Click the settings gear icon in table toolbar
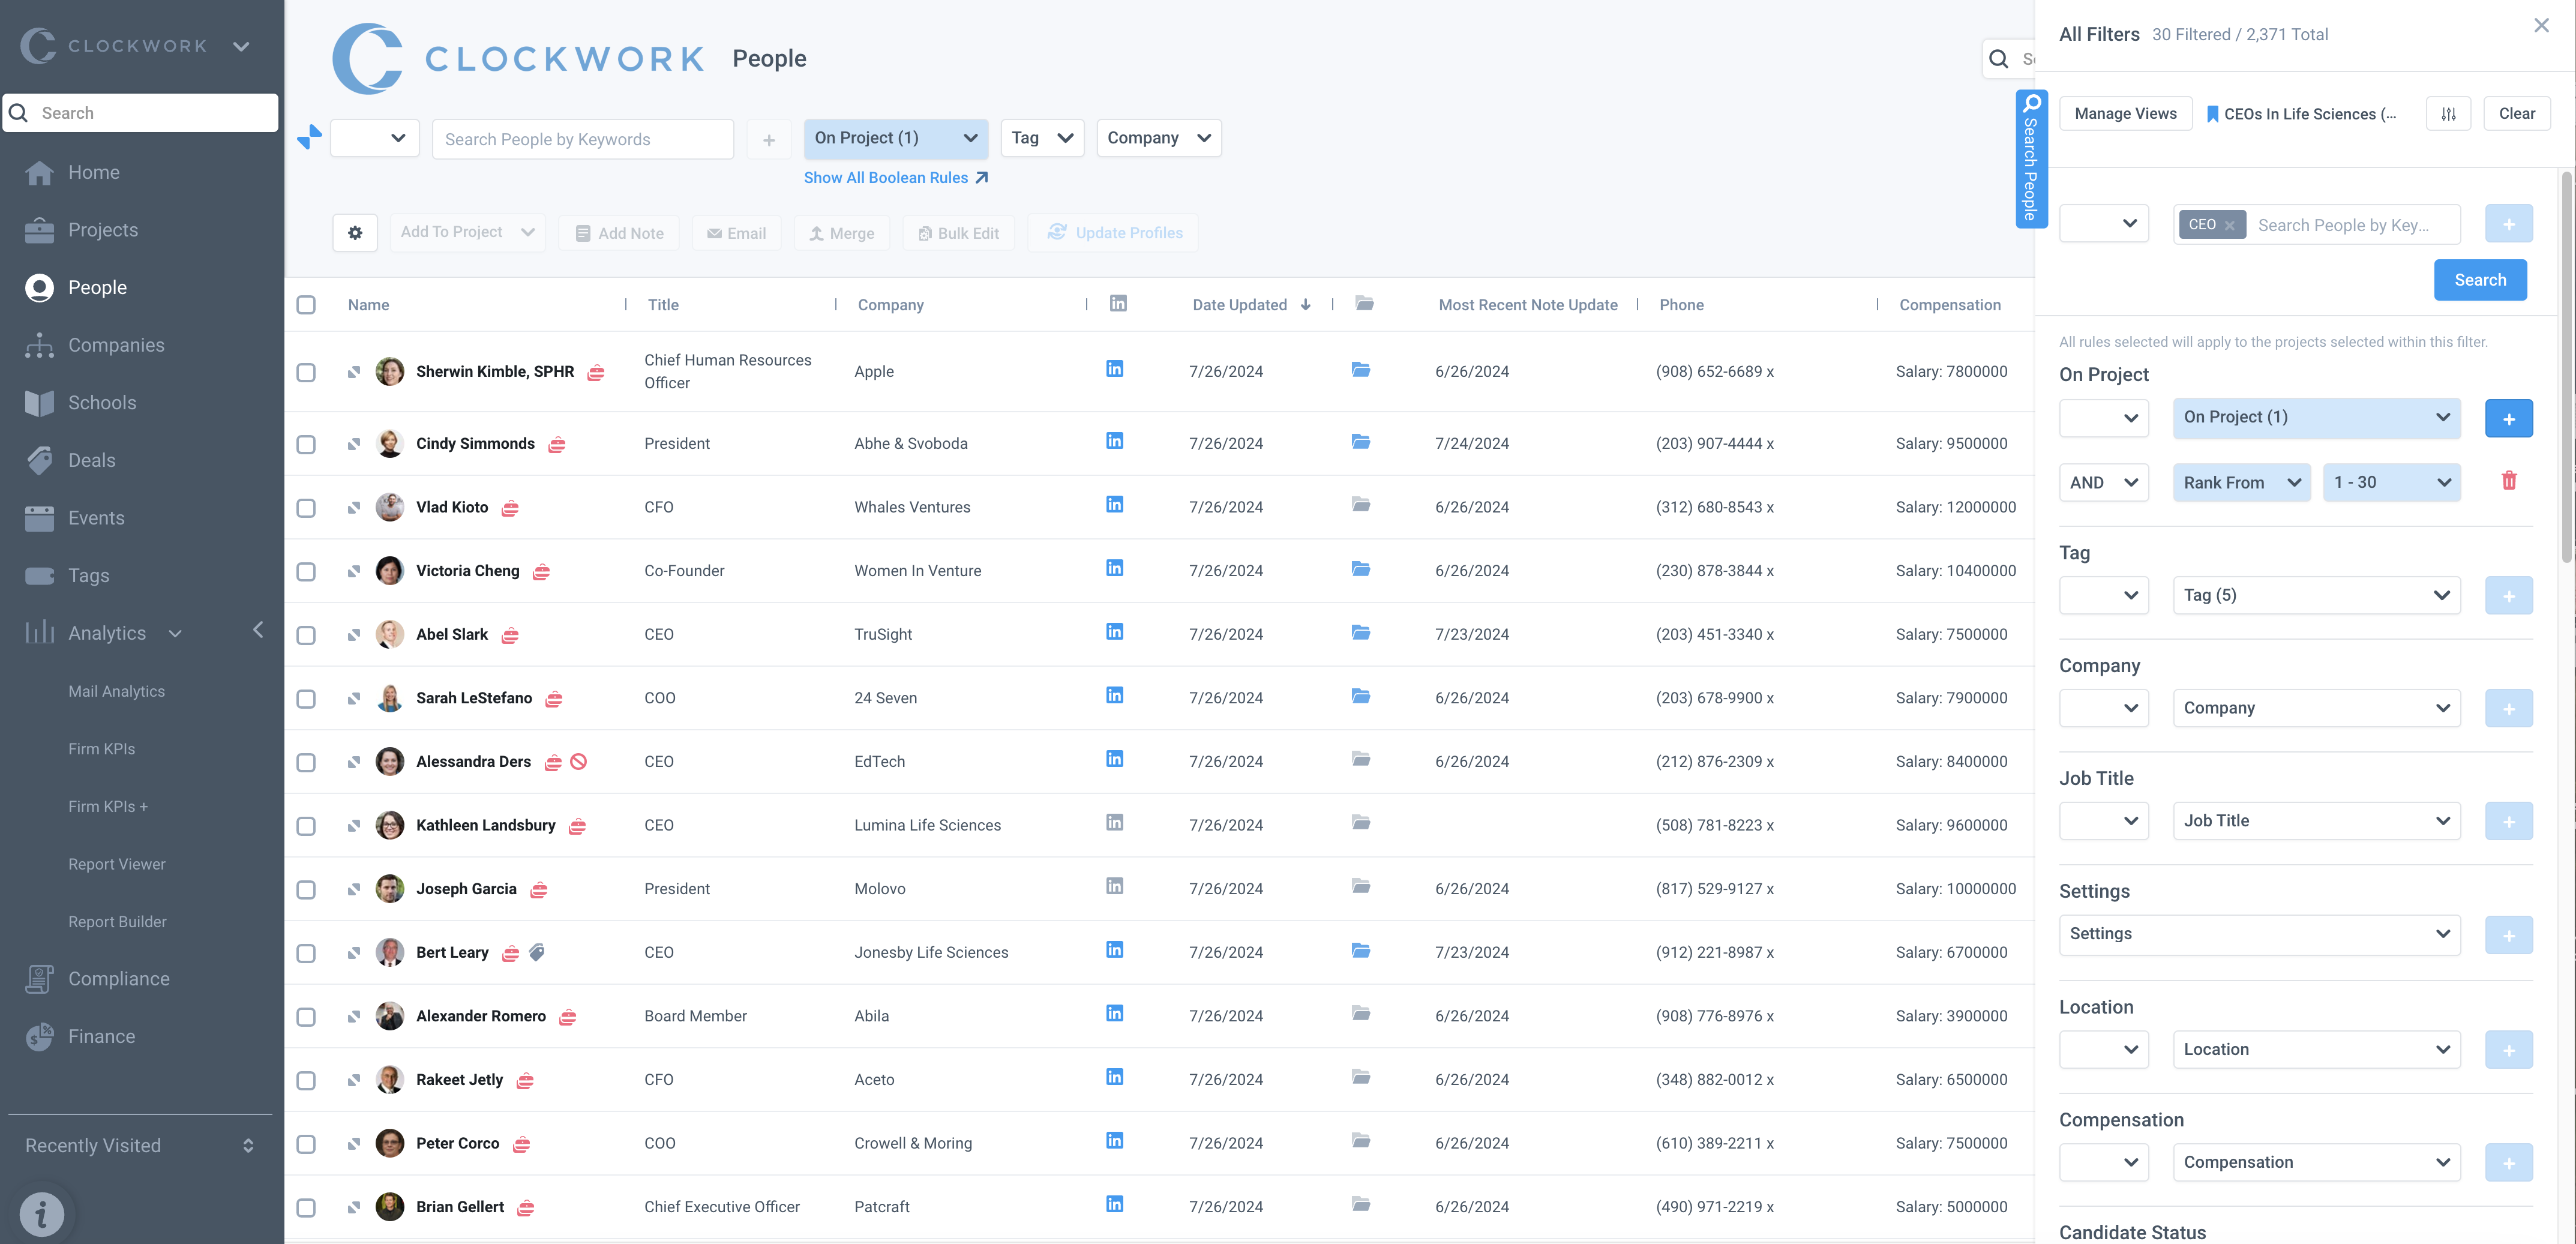This screenshot has width=2576, height=1244. coord(352,232)
